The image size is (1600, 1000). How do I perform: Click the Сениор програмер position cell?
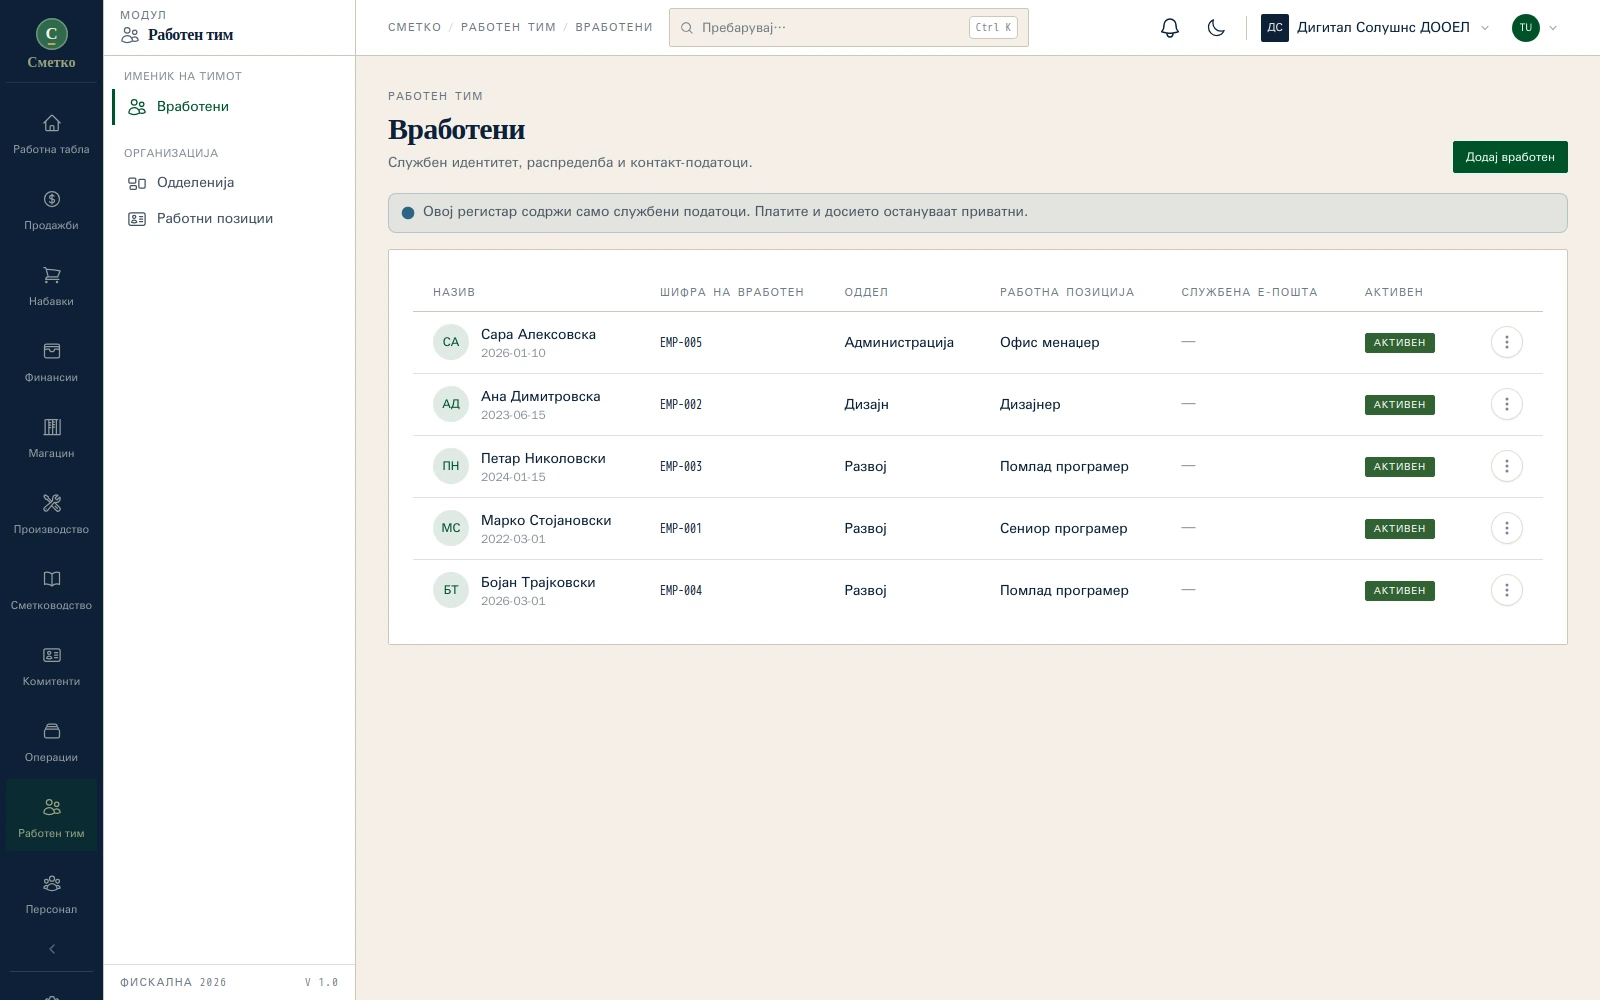click(x=1063, y=528)
